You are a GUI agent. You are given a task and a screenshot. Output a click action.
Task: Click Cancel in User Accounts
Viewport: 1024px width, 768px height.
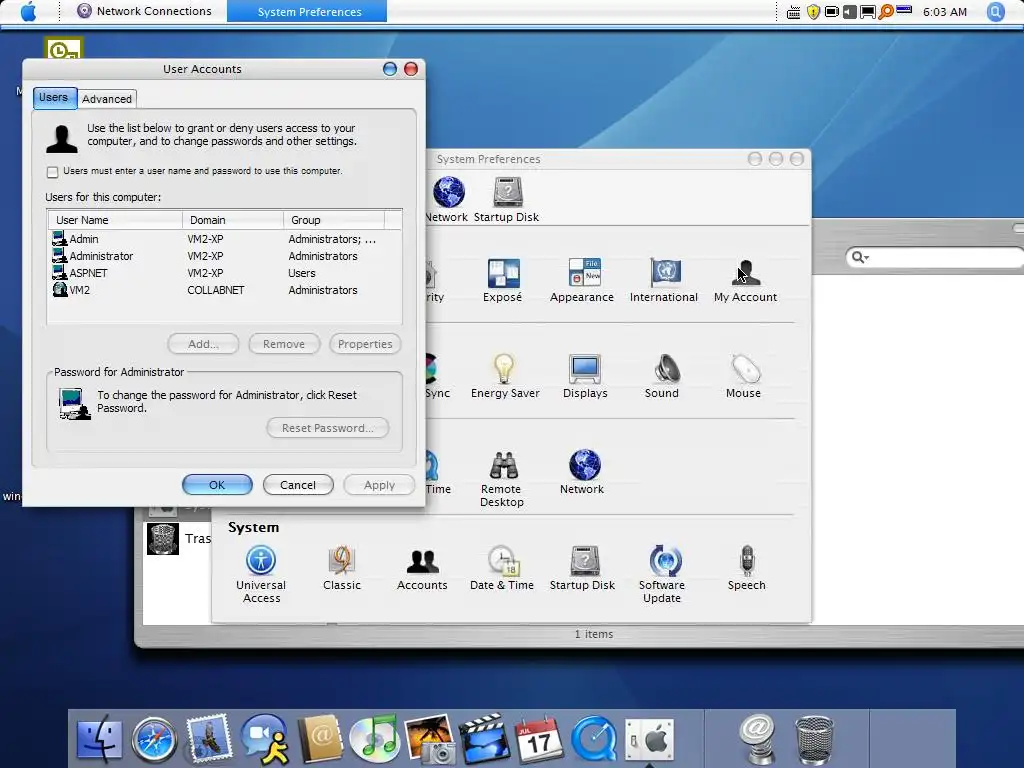tap(298, 485)
